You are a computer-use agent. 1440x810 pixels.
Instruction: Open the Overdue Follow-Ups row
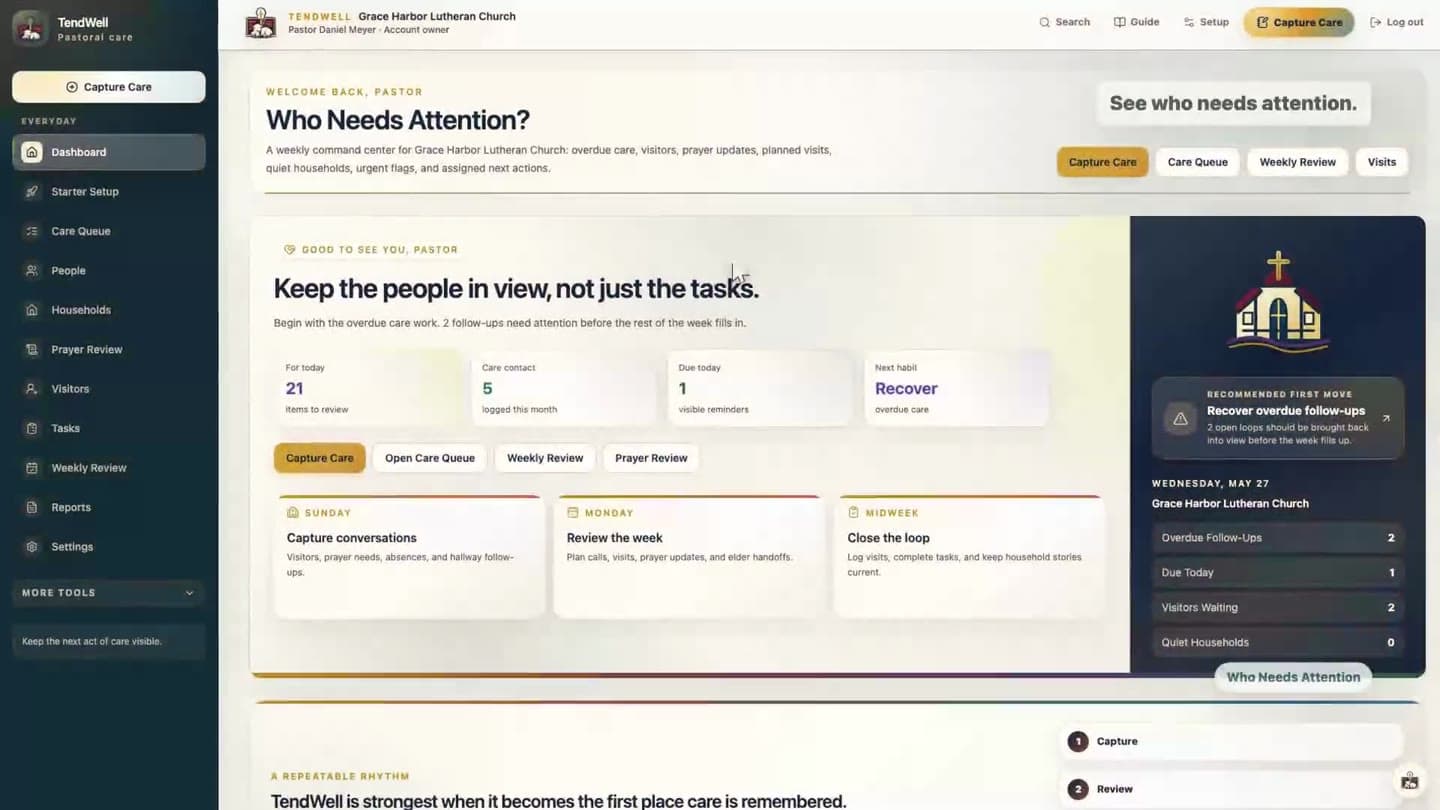1278,538
